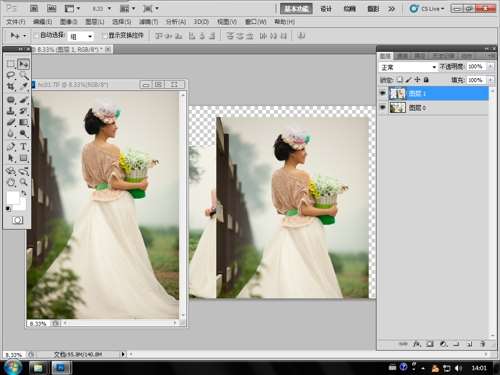Choose the Horizontal Type tool
Viewport: 500px width, 375px height.
coord(23,146)
